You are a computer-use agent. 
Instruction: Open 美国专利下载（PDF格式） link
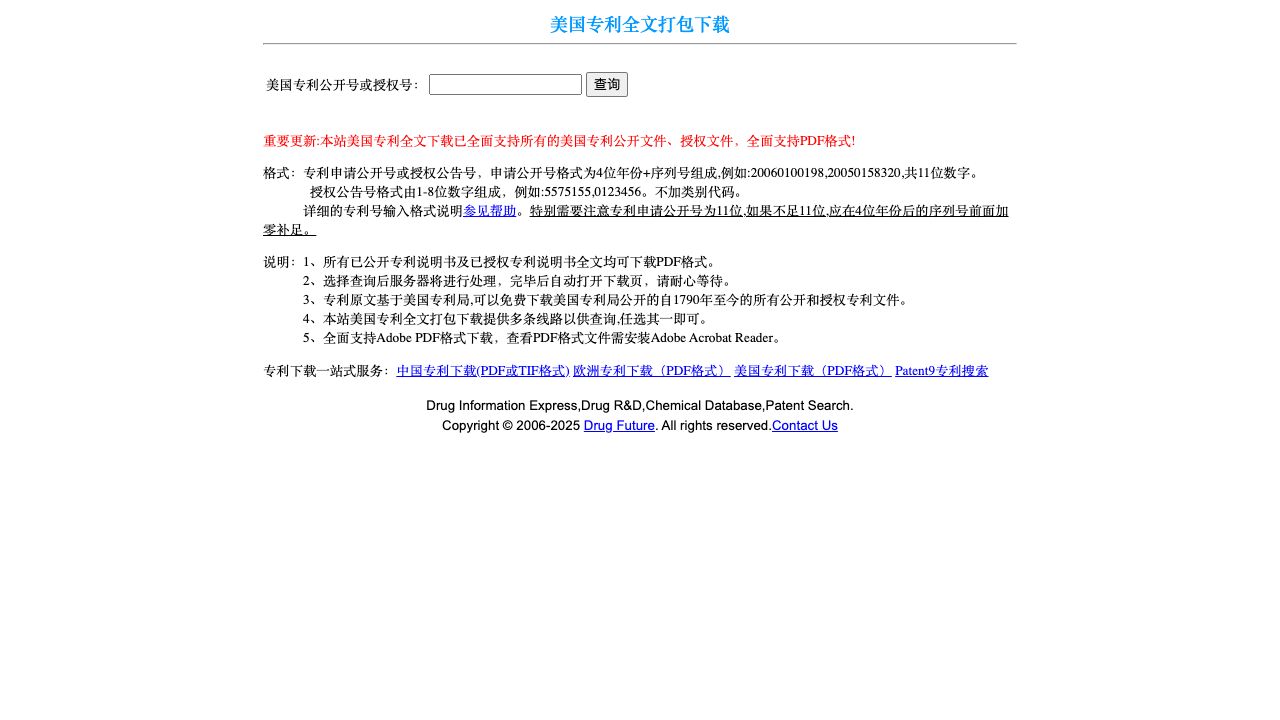point(812,371)
